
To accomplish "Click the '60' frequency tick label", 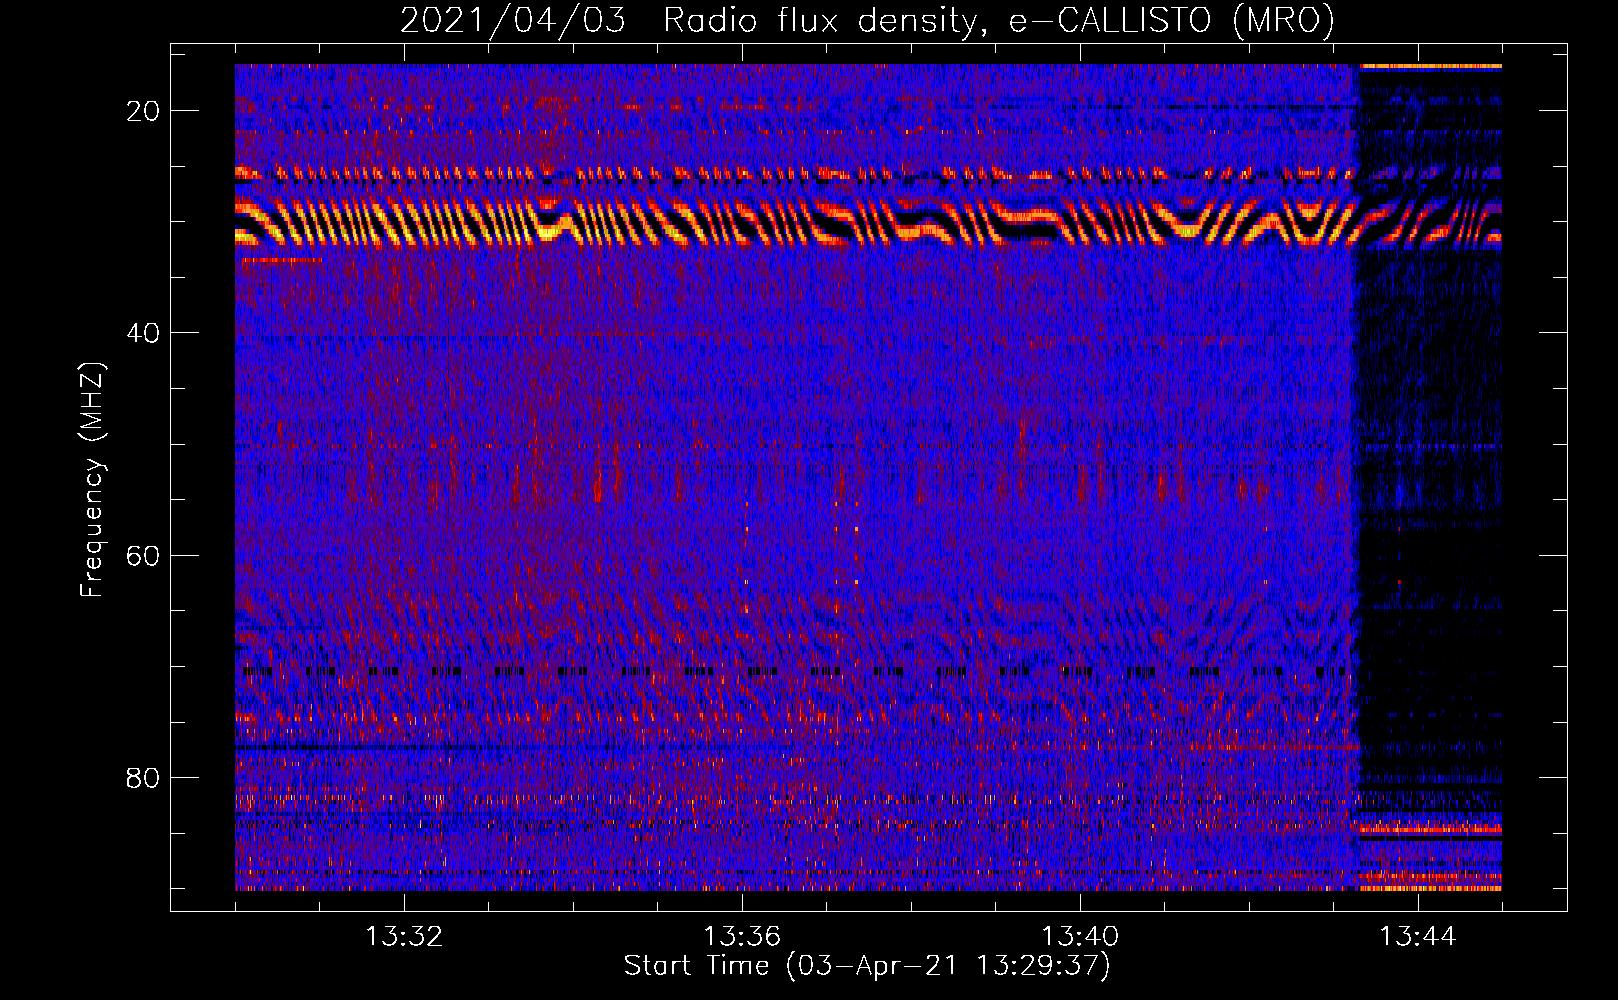I will (x=144, y=555).
